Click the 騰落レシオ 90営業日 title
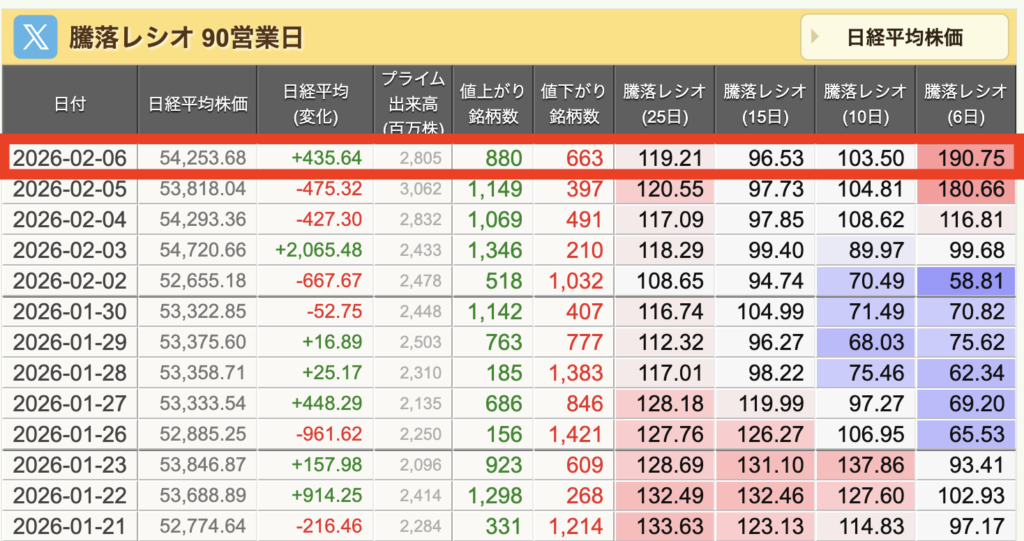The width and height of the screenshot is (1024, 541). pos(186,38)
